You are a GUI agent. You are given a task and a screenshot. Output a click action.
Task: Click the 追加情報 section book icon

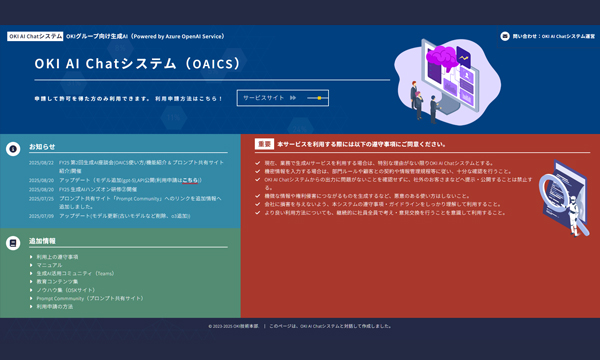pos(13,243)
